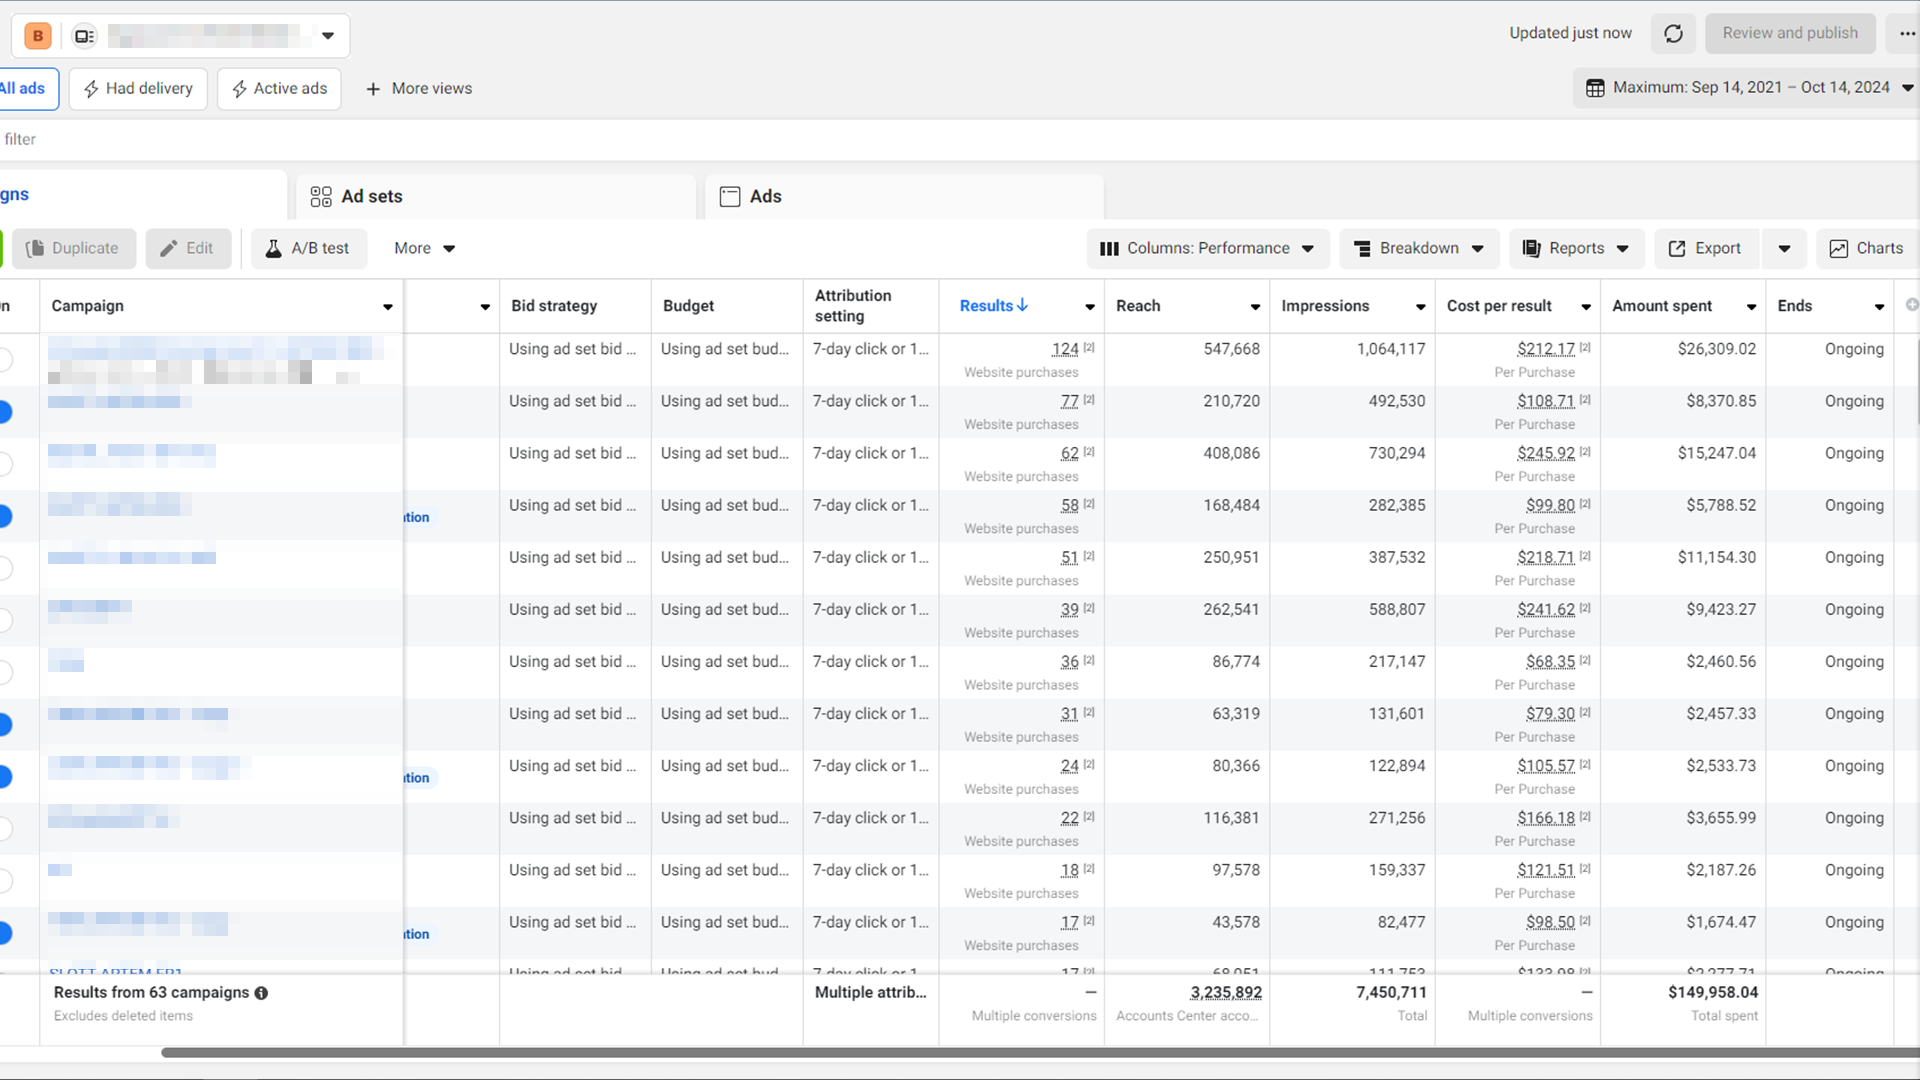This screenshot has width=1920, height=1080.
Task: Click 124 results link in first row
Action: 1064,349
